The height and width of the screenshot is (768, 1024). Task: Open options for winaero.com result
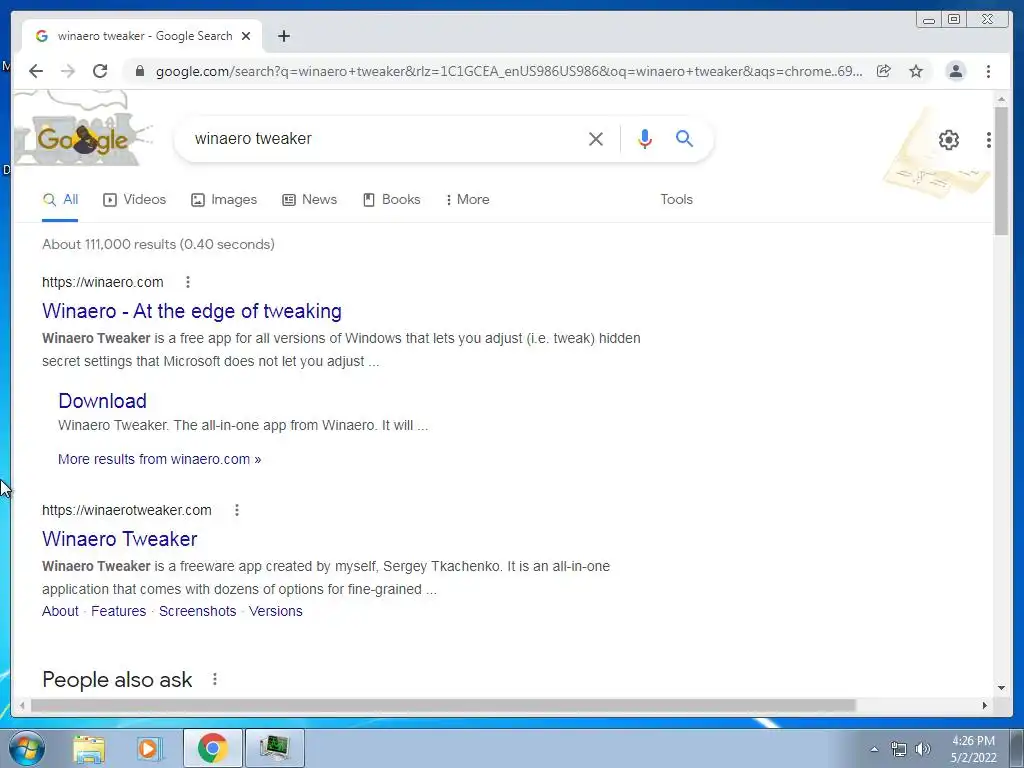(188, 282)
